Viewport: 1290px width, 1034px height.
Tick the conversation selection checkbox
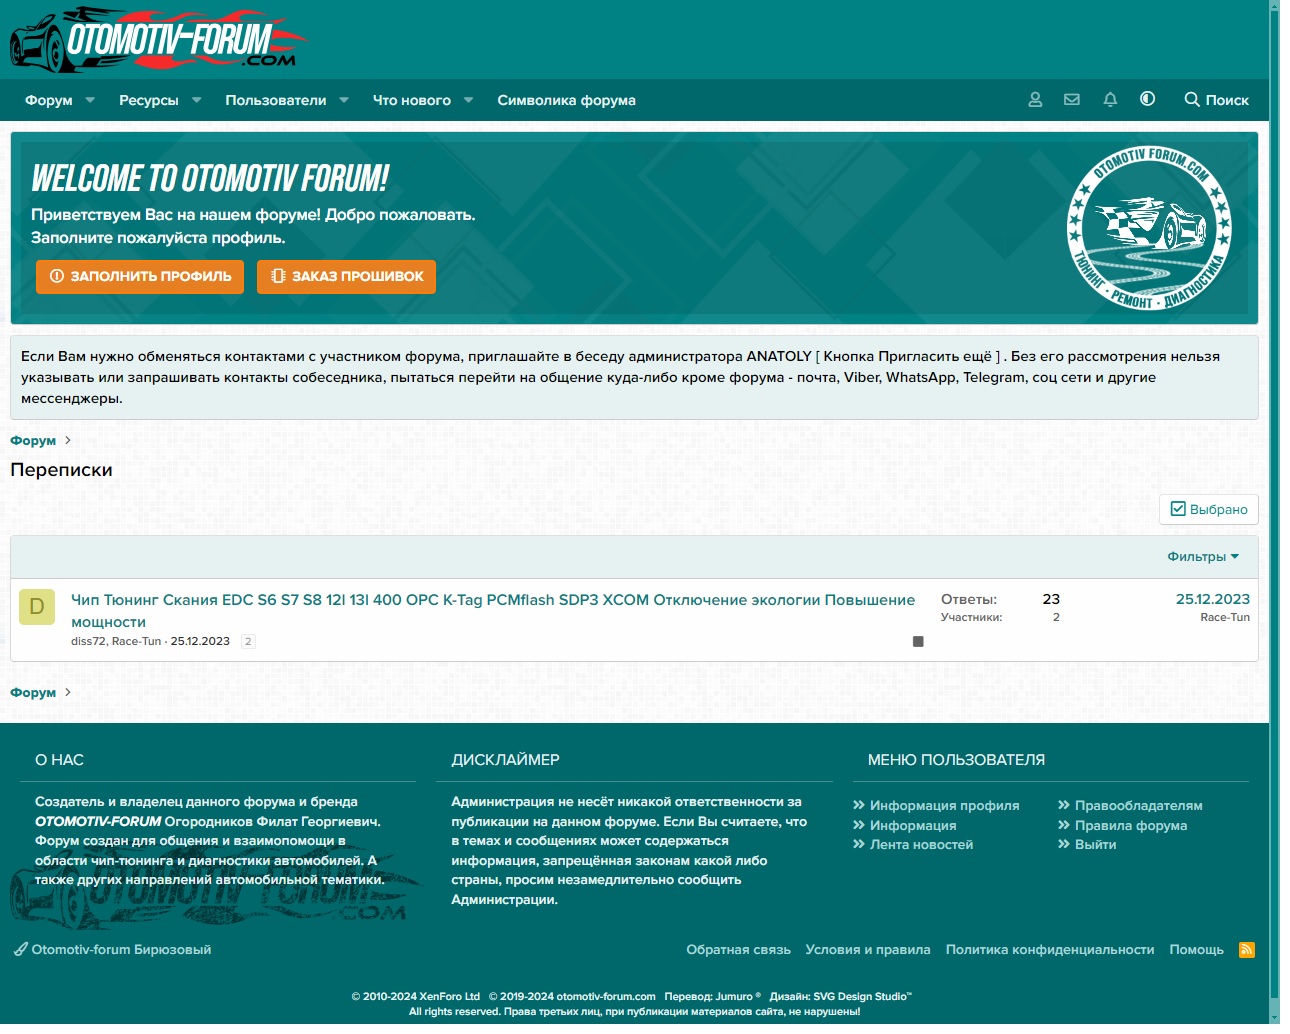tap(918, 642)
